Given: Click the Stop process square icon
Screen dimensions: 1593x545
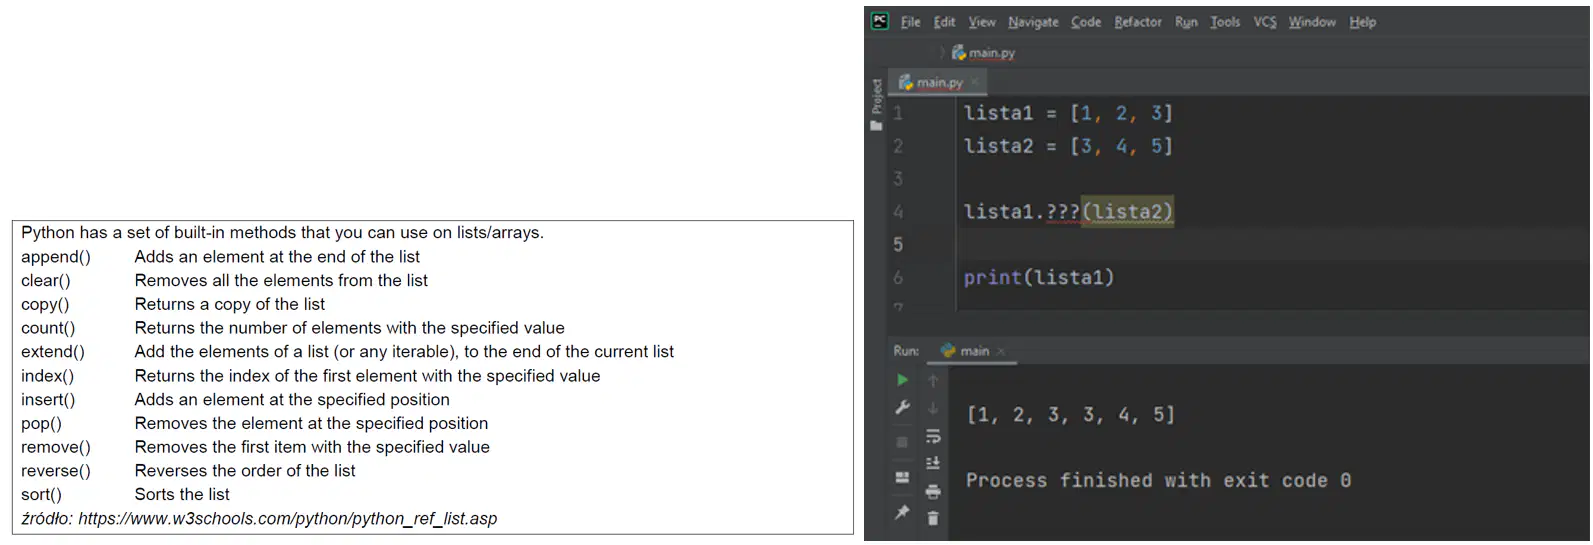Looking at the screenshot, I should tap(902, 441).
